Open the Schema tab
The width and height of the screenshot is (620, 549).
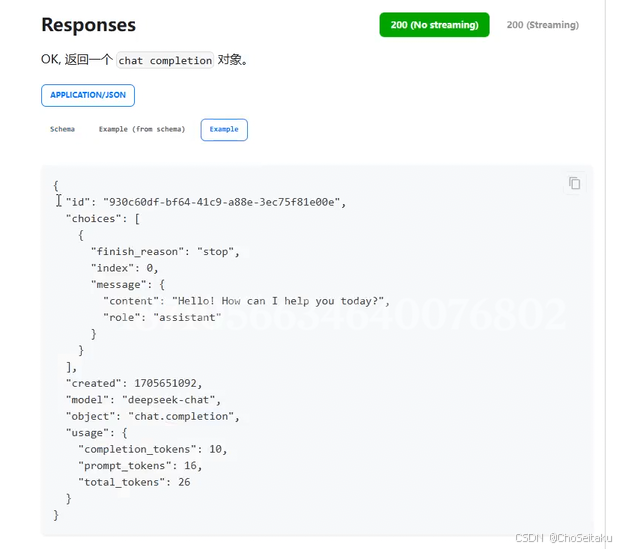tap(62, 129)
